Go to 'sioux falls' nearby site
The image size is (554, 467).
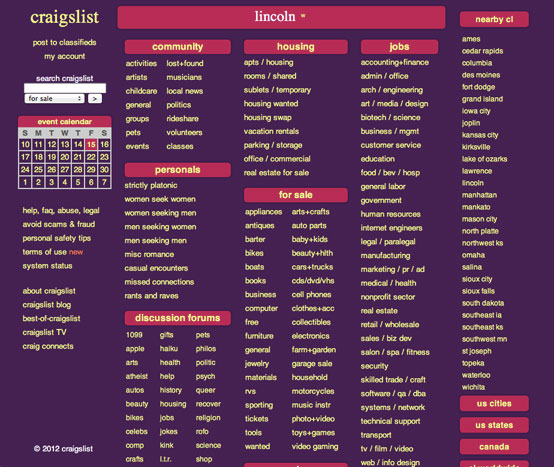[478, 291]
